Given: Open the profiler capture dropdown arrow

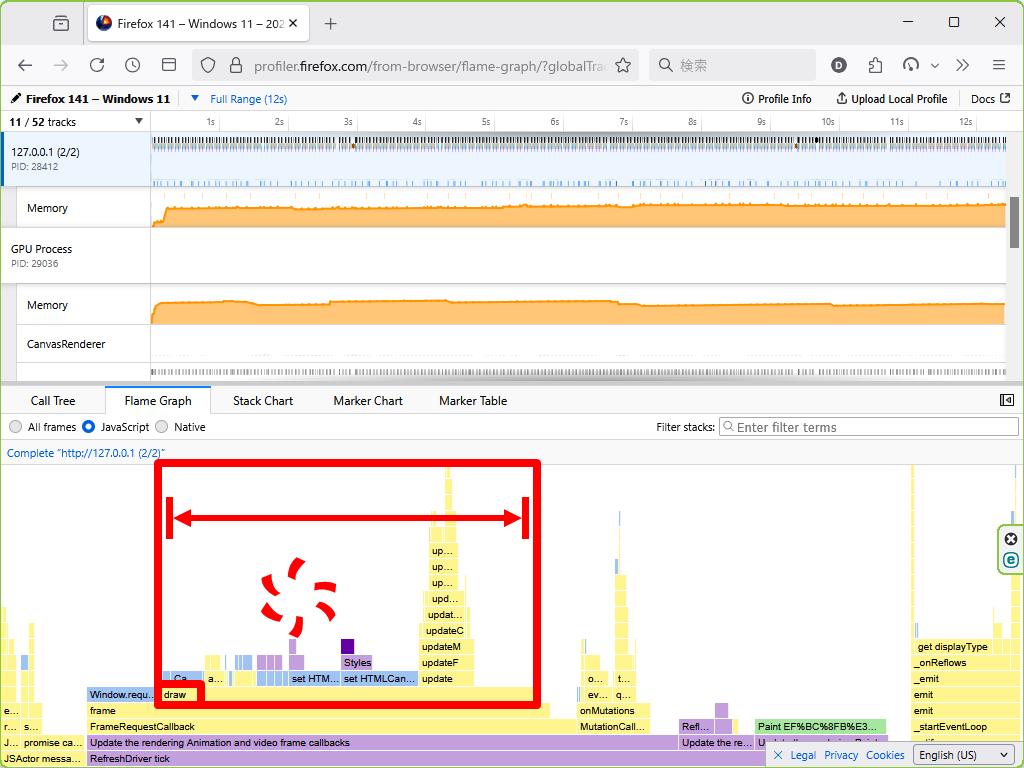Looking at the screenshot, I should click(x=935, y=65).
